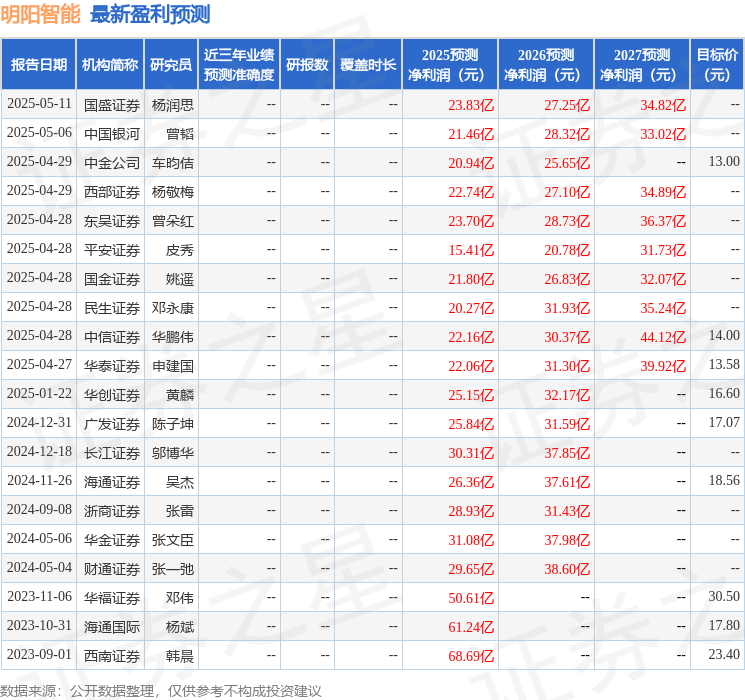The image size is (745, 700).
Task: Click the 2024-12-31 report date
Action: (39, 422)
